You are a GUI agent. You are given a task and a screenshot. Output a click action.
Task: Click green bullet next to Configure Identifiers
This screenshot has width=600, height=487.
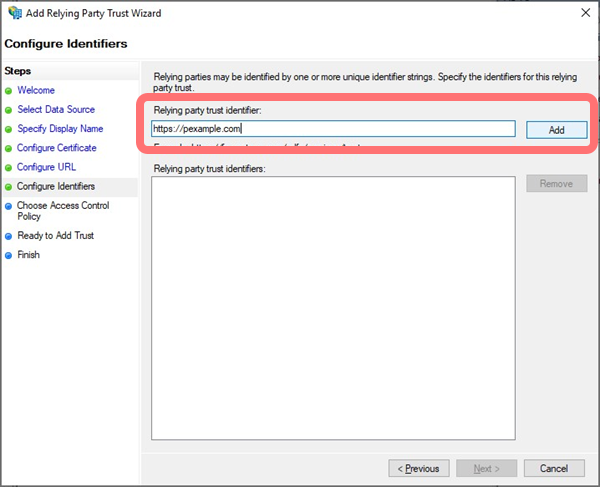8,187
